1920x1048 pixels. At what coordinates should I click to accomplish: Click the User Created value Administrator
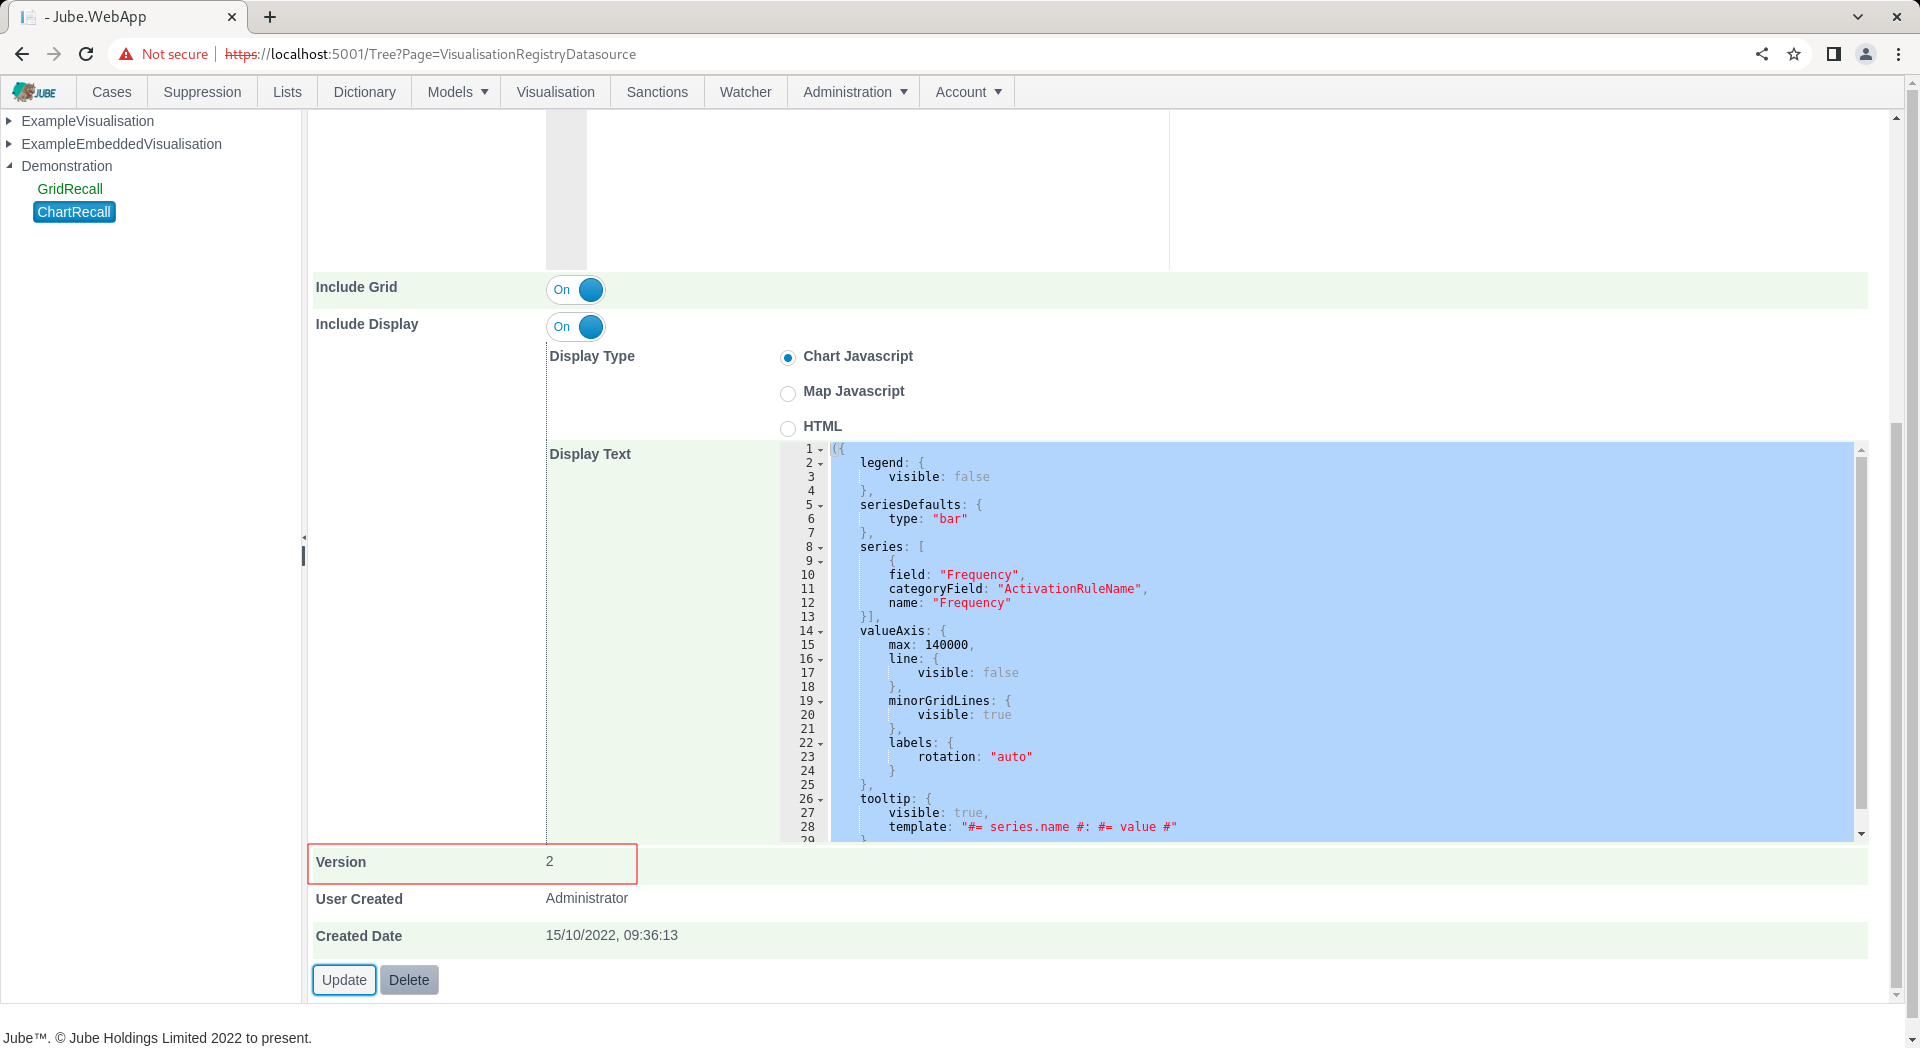pos(587,898)
